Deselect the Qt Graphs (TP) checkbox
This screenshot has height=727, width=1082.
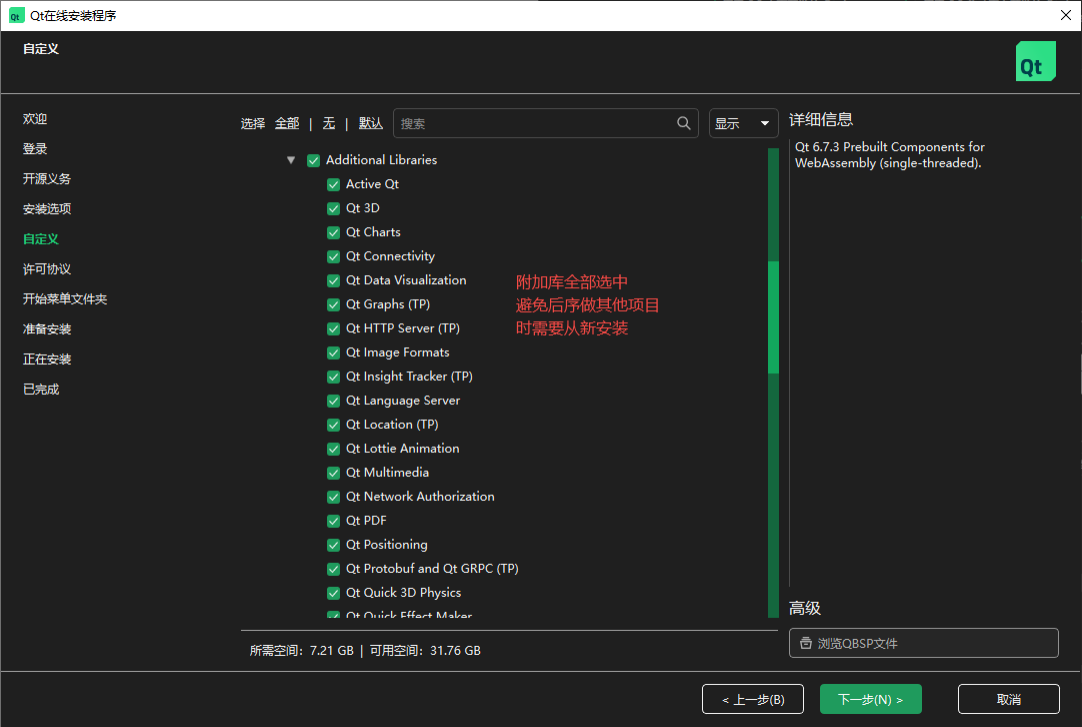tap(333, 304)
